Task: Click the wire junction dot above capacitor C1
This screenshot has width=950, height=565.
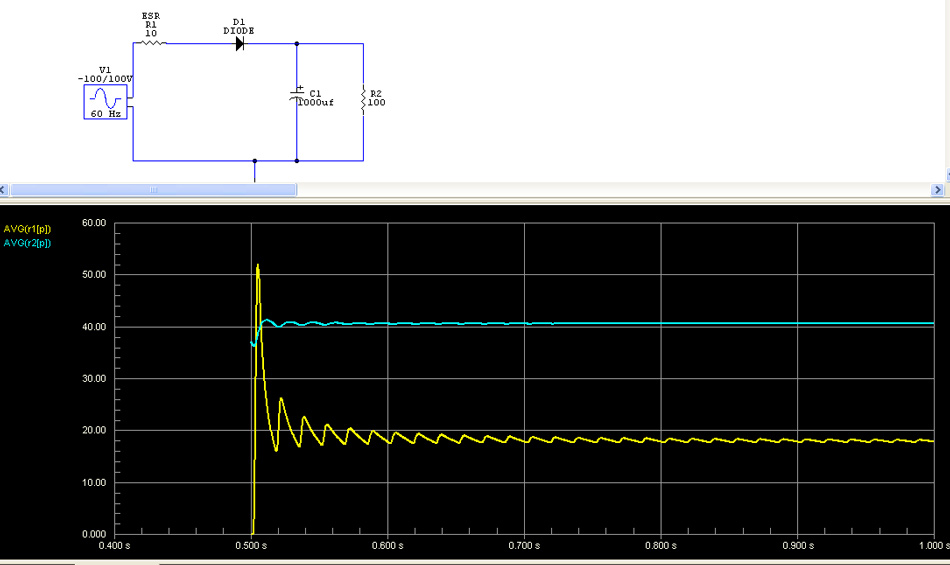Action: point(297,44)
